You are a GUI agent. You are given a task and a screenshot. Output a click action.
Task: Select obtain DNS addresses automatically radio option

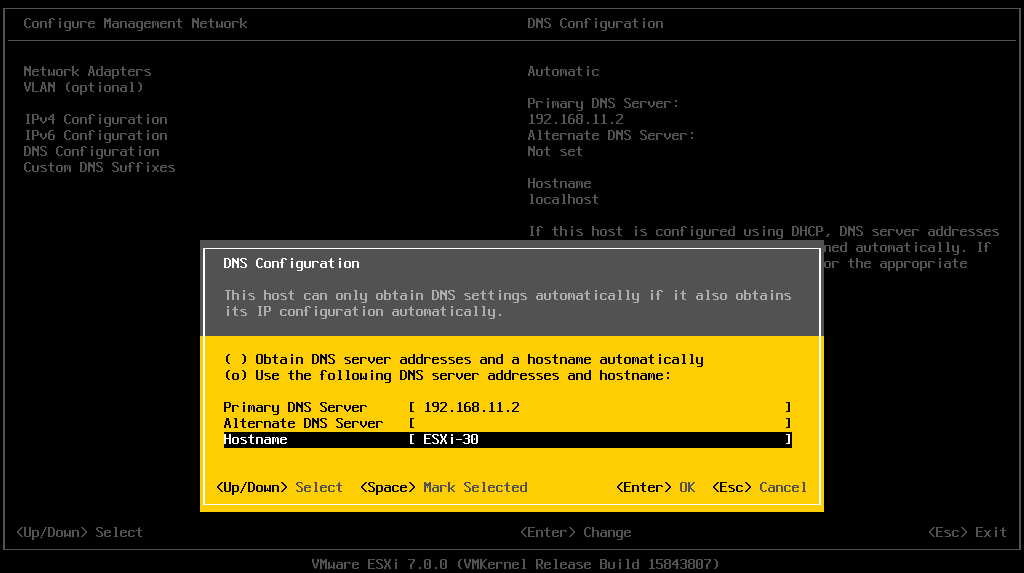(x=235, y=359)
